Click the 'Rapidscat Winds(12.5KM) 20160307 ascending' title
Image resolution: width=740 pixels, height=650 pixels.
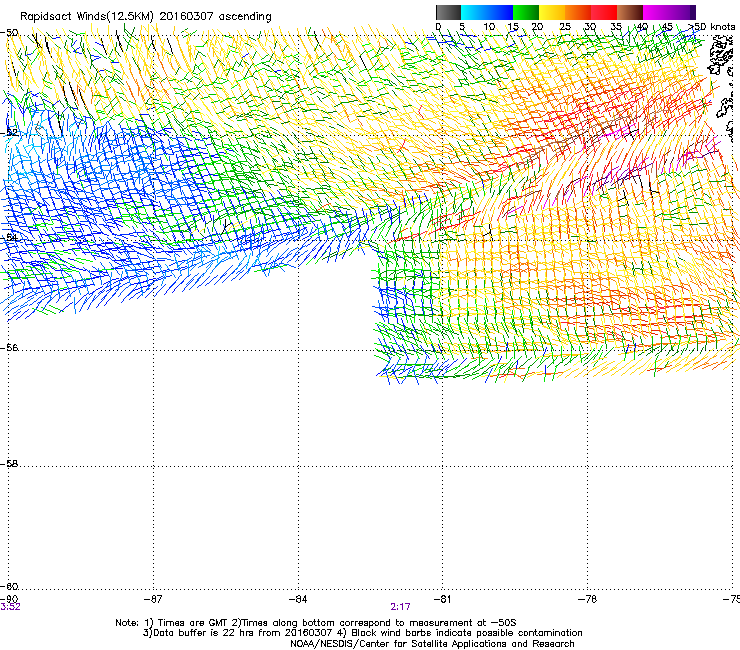146,17
